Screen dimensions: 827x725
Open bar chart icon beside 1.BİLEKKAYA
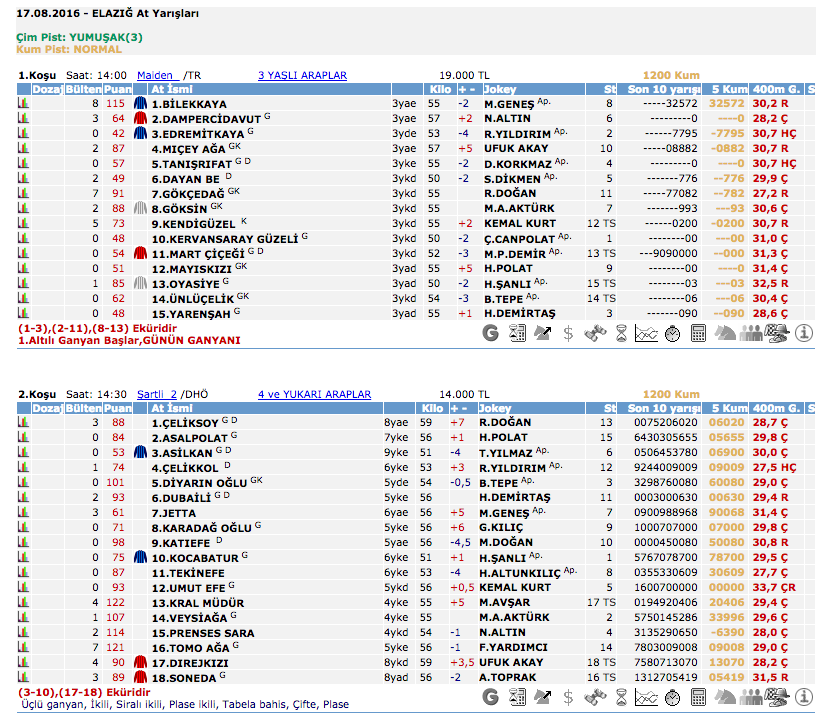tap(23, 104)
